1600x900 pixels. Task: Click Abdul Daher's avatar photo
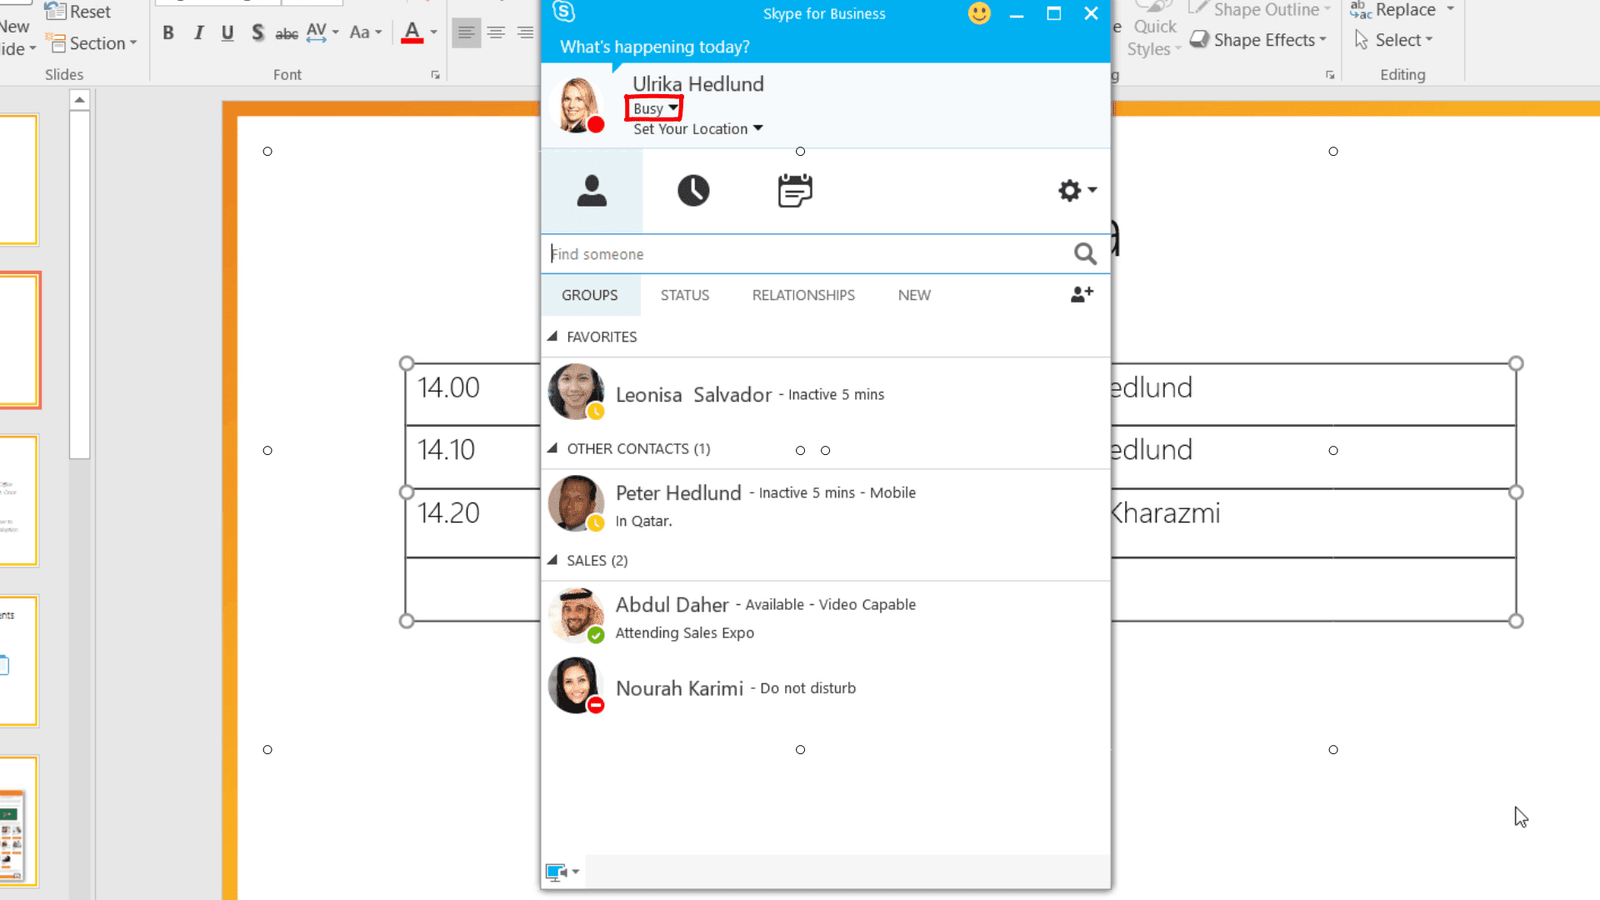pos(576,615)
